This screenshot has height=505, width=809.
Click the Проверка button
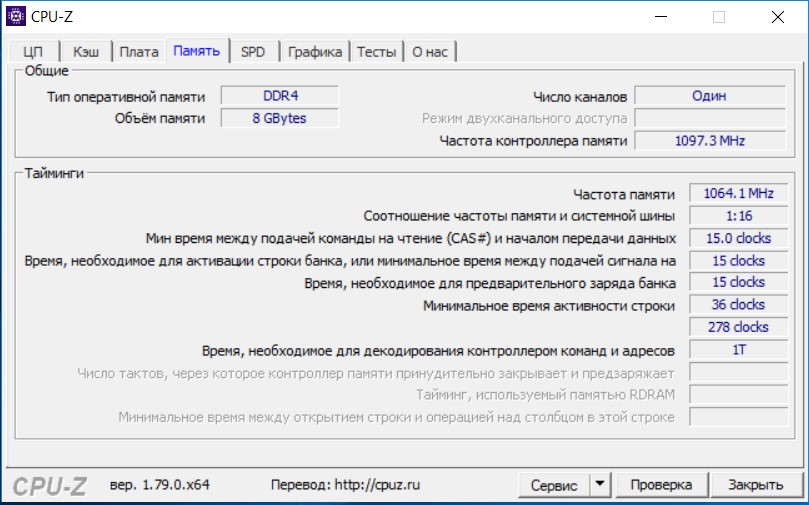661,485
